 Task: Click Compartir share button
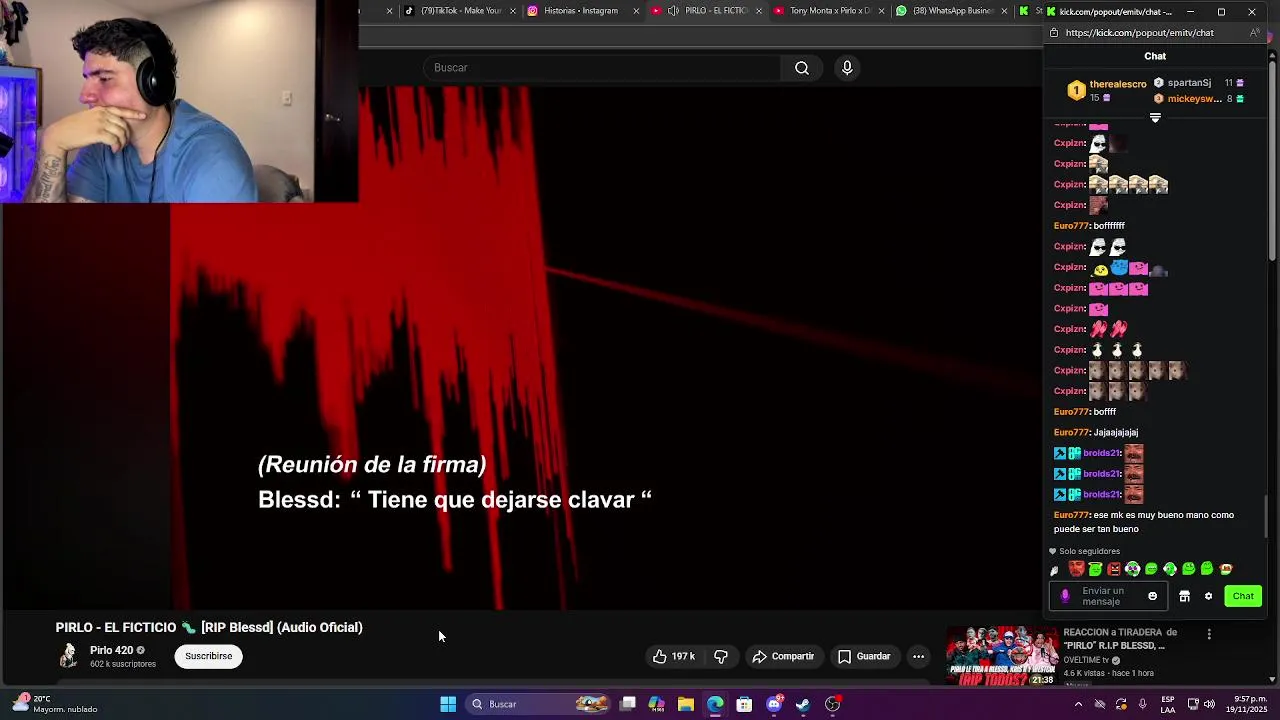click(783, 656)
